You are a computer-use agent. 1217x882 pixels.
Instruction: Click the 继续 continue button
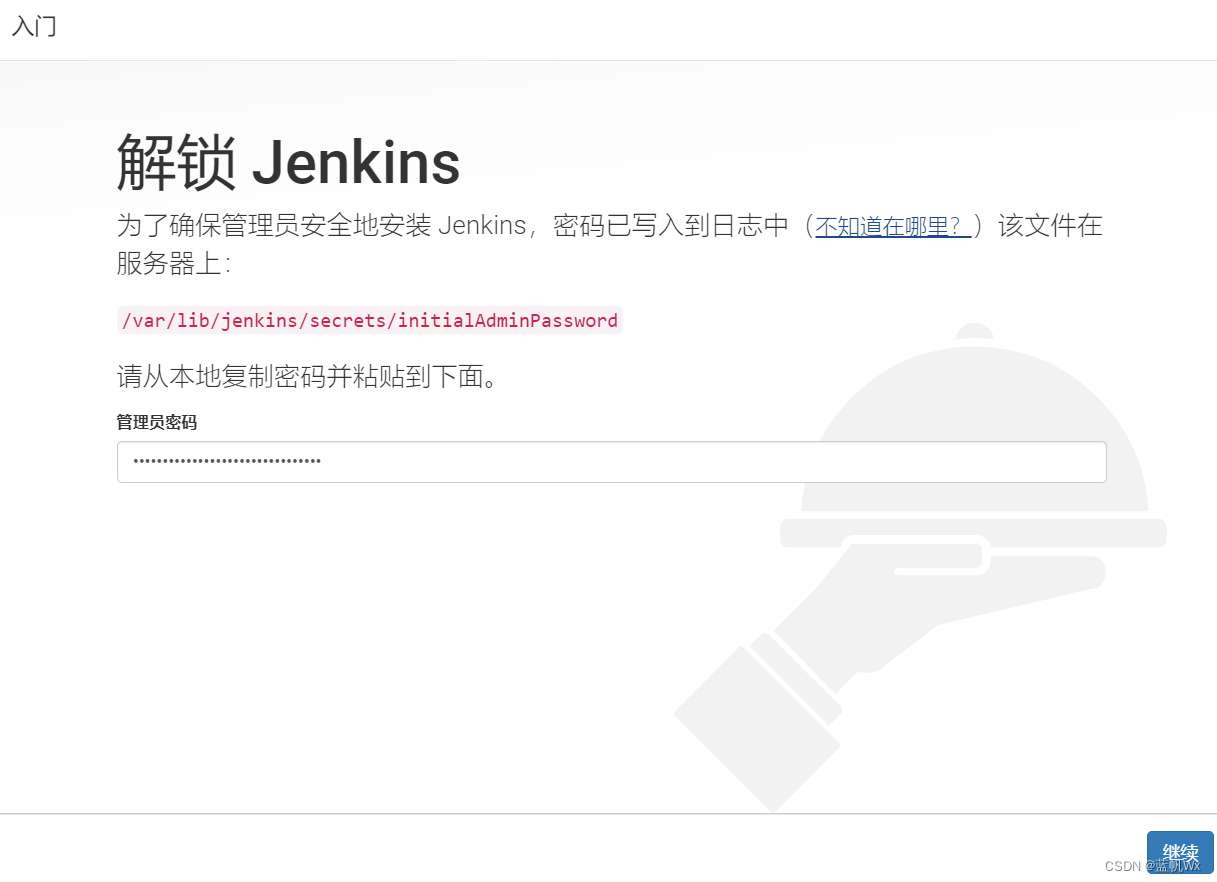click(1180, 852)
